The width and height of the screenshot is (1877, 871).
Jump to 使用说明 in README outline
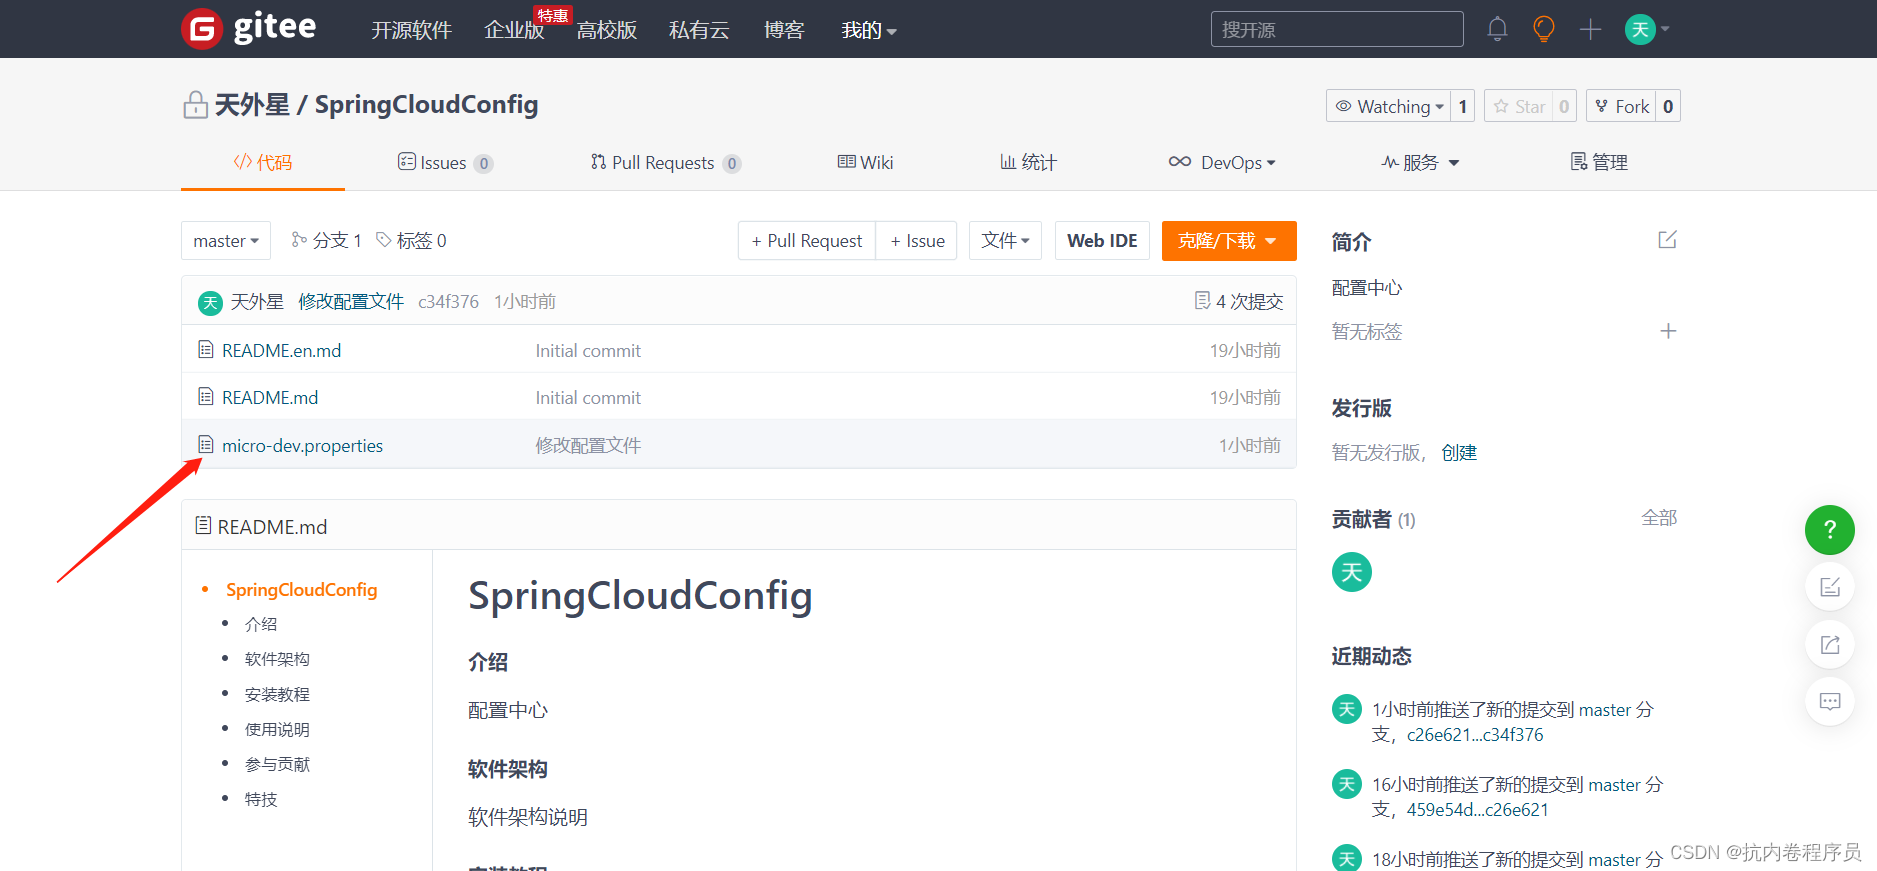[277, 729]
